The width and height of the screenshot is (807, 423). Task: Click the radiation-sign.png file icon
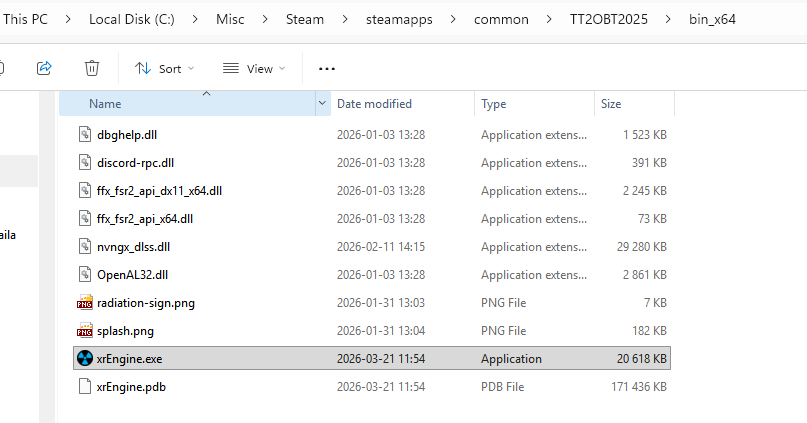[84, 302]
